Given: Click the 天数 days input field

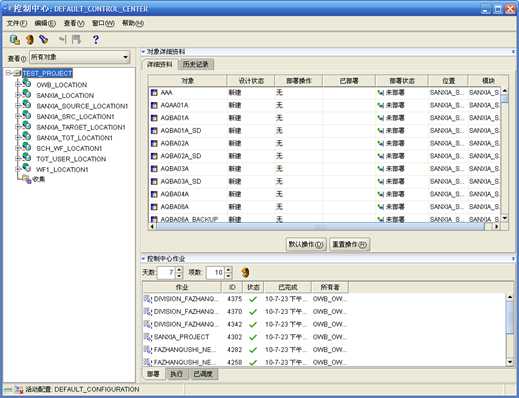Looking at the screenshot, I should point(167,273).
